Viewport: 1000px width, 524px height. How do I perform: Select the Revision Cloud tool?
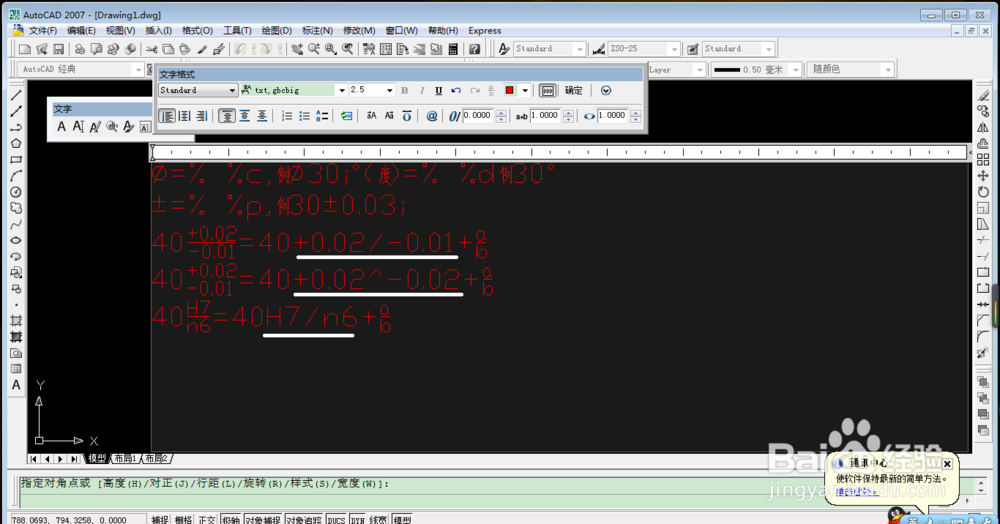click(x=16, y=208)
